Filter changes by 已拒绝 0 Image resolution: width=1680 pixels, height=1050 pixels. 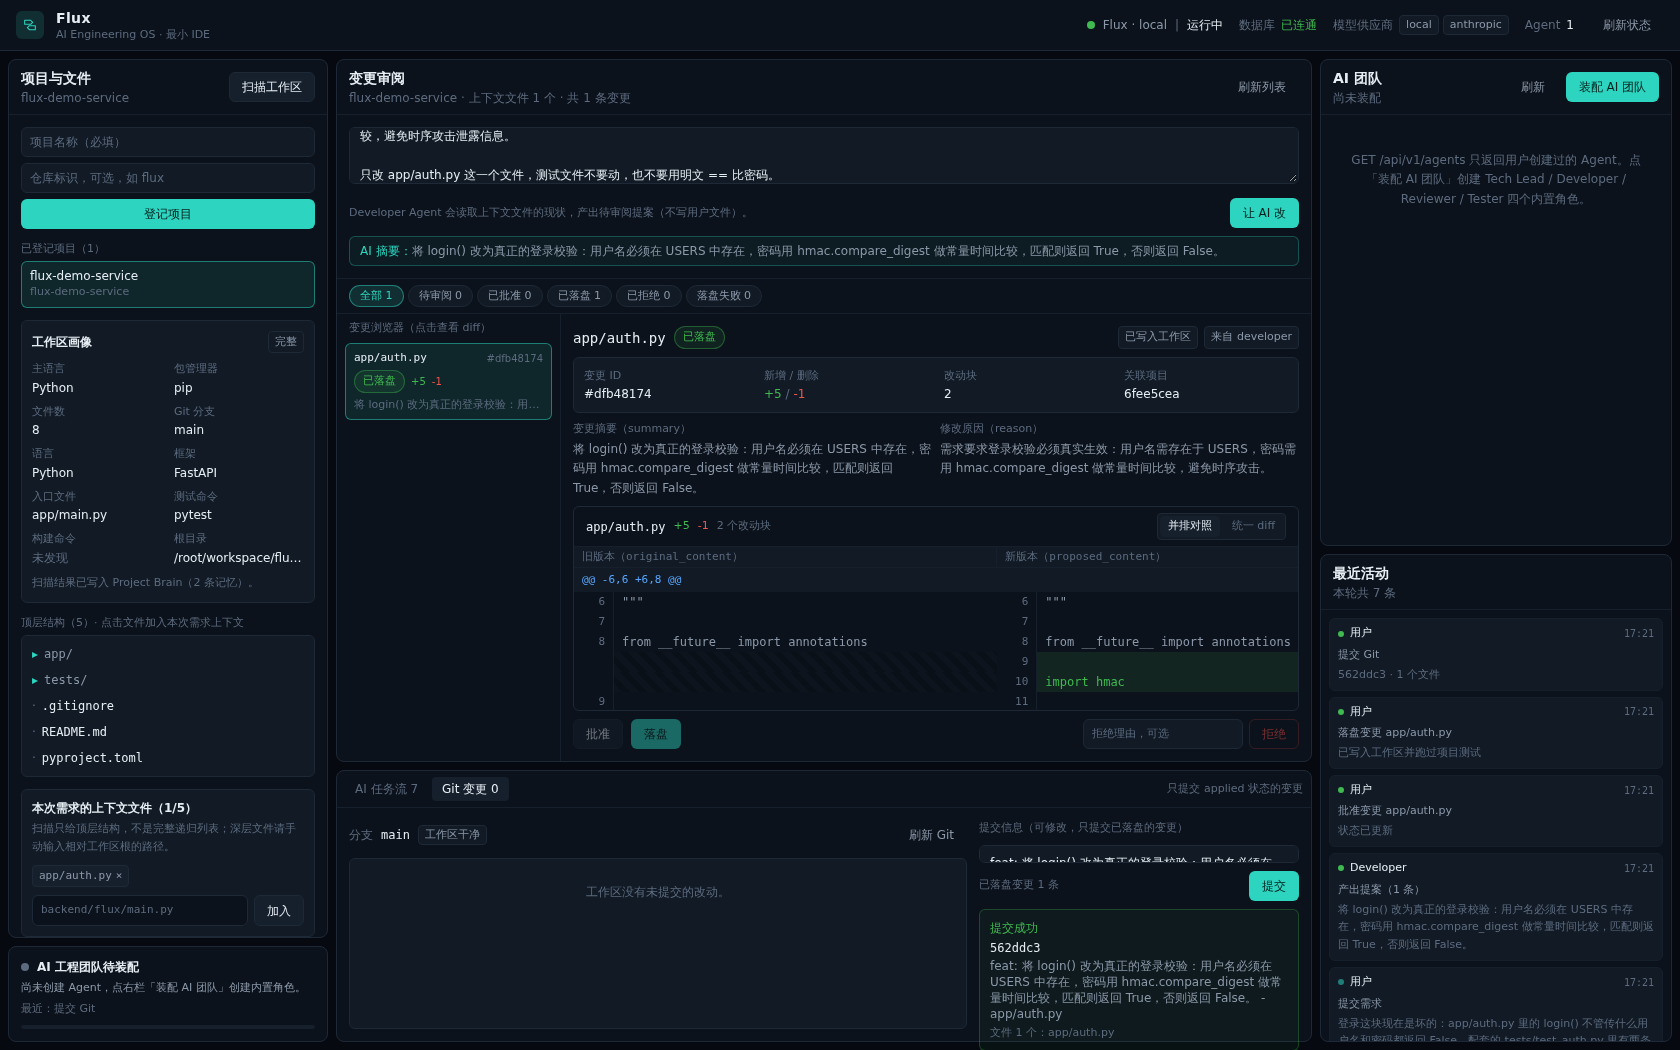(649, 296)
